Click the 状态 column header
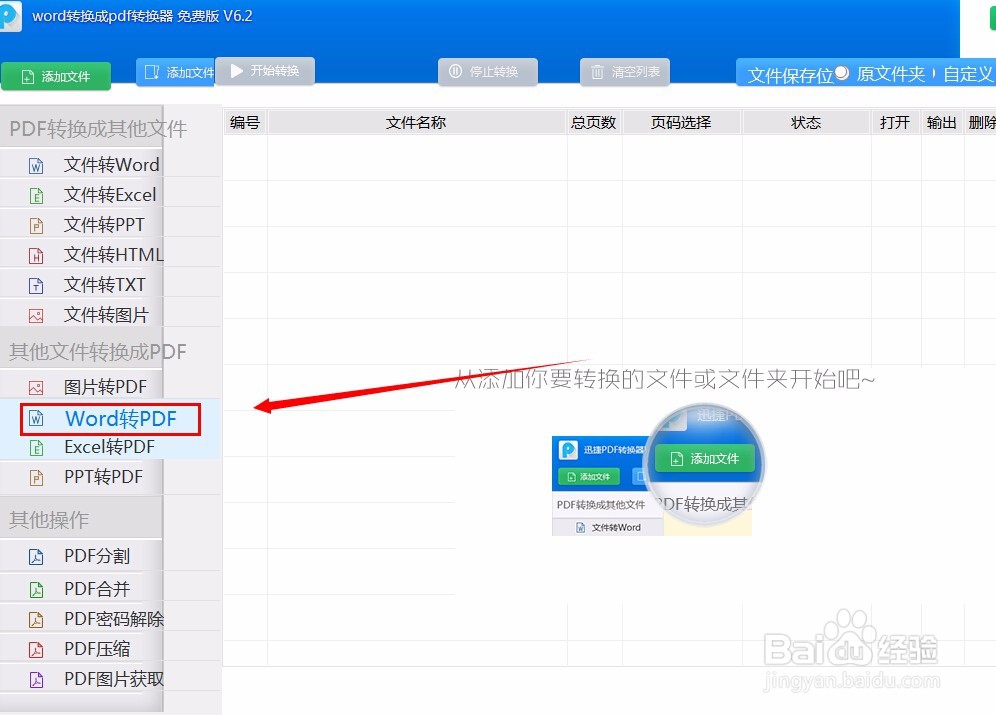Image resolution: width=996 pixels, height=715 pixels. coord(806,122)
